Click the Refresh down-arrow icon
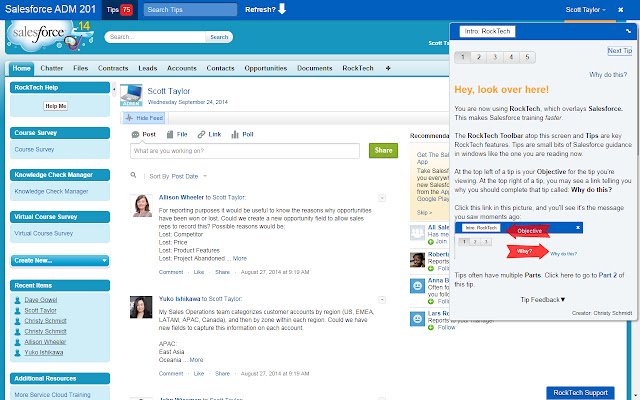Viewport: 640px width, 400px height. click(x=282, y=9)
